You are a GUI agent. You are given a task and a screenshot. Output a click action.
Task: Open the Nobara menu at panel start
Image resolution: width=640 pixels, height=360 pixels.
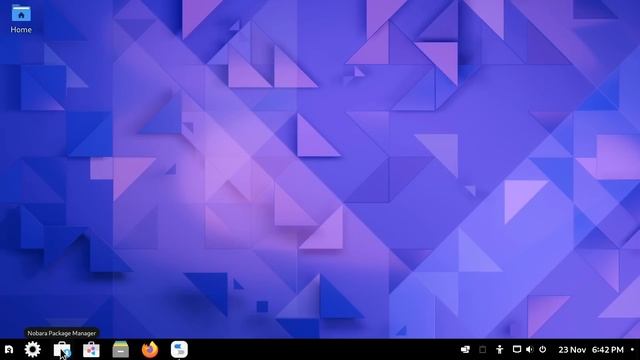[9, 349]
